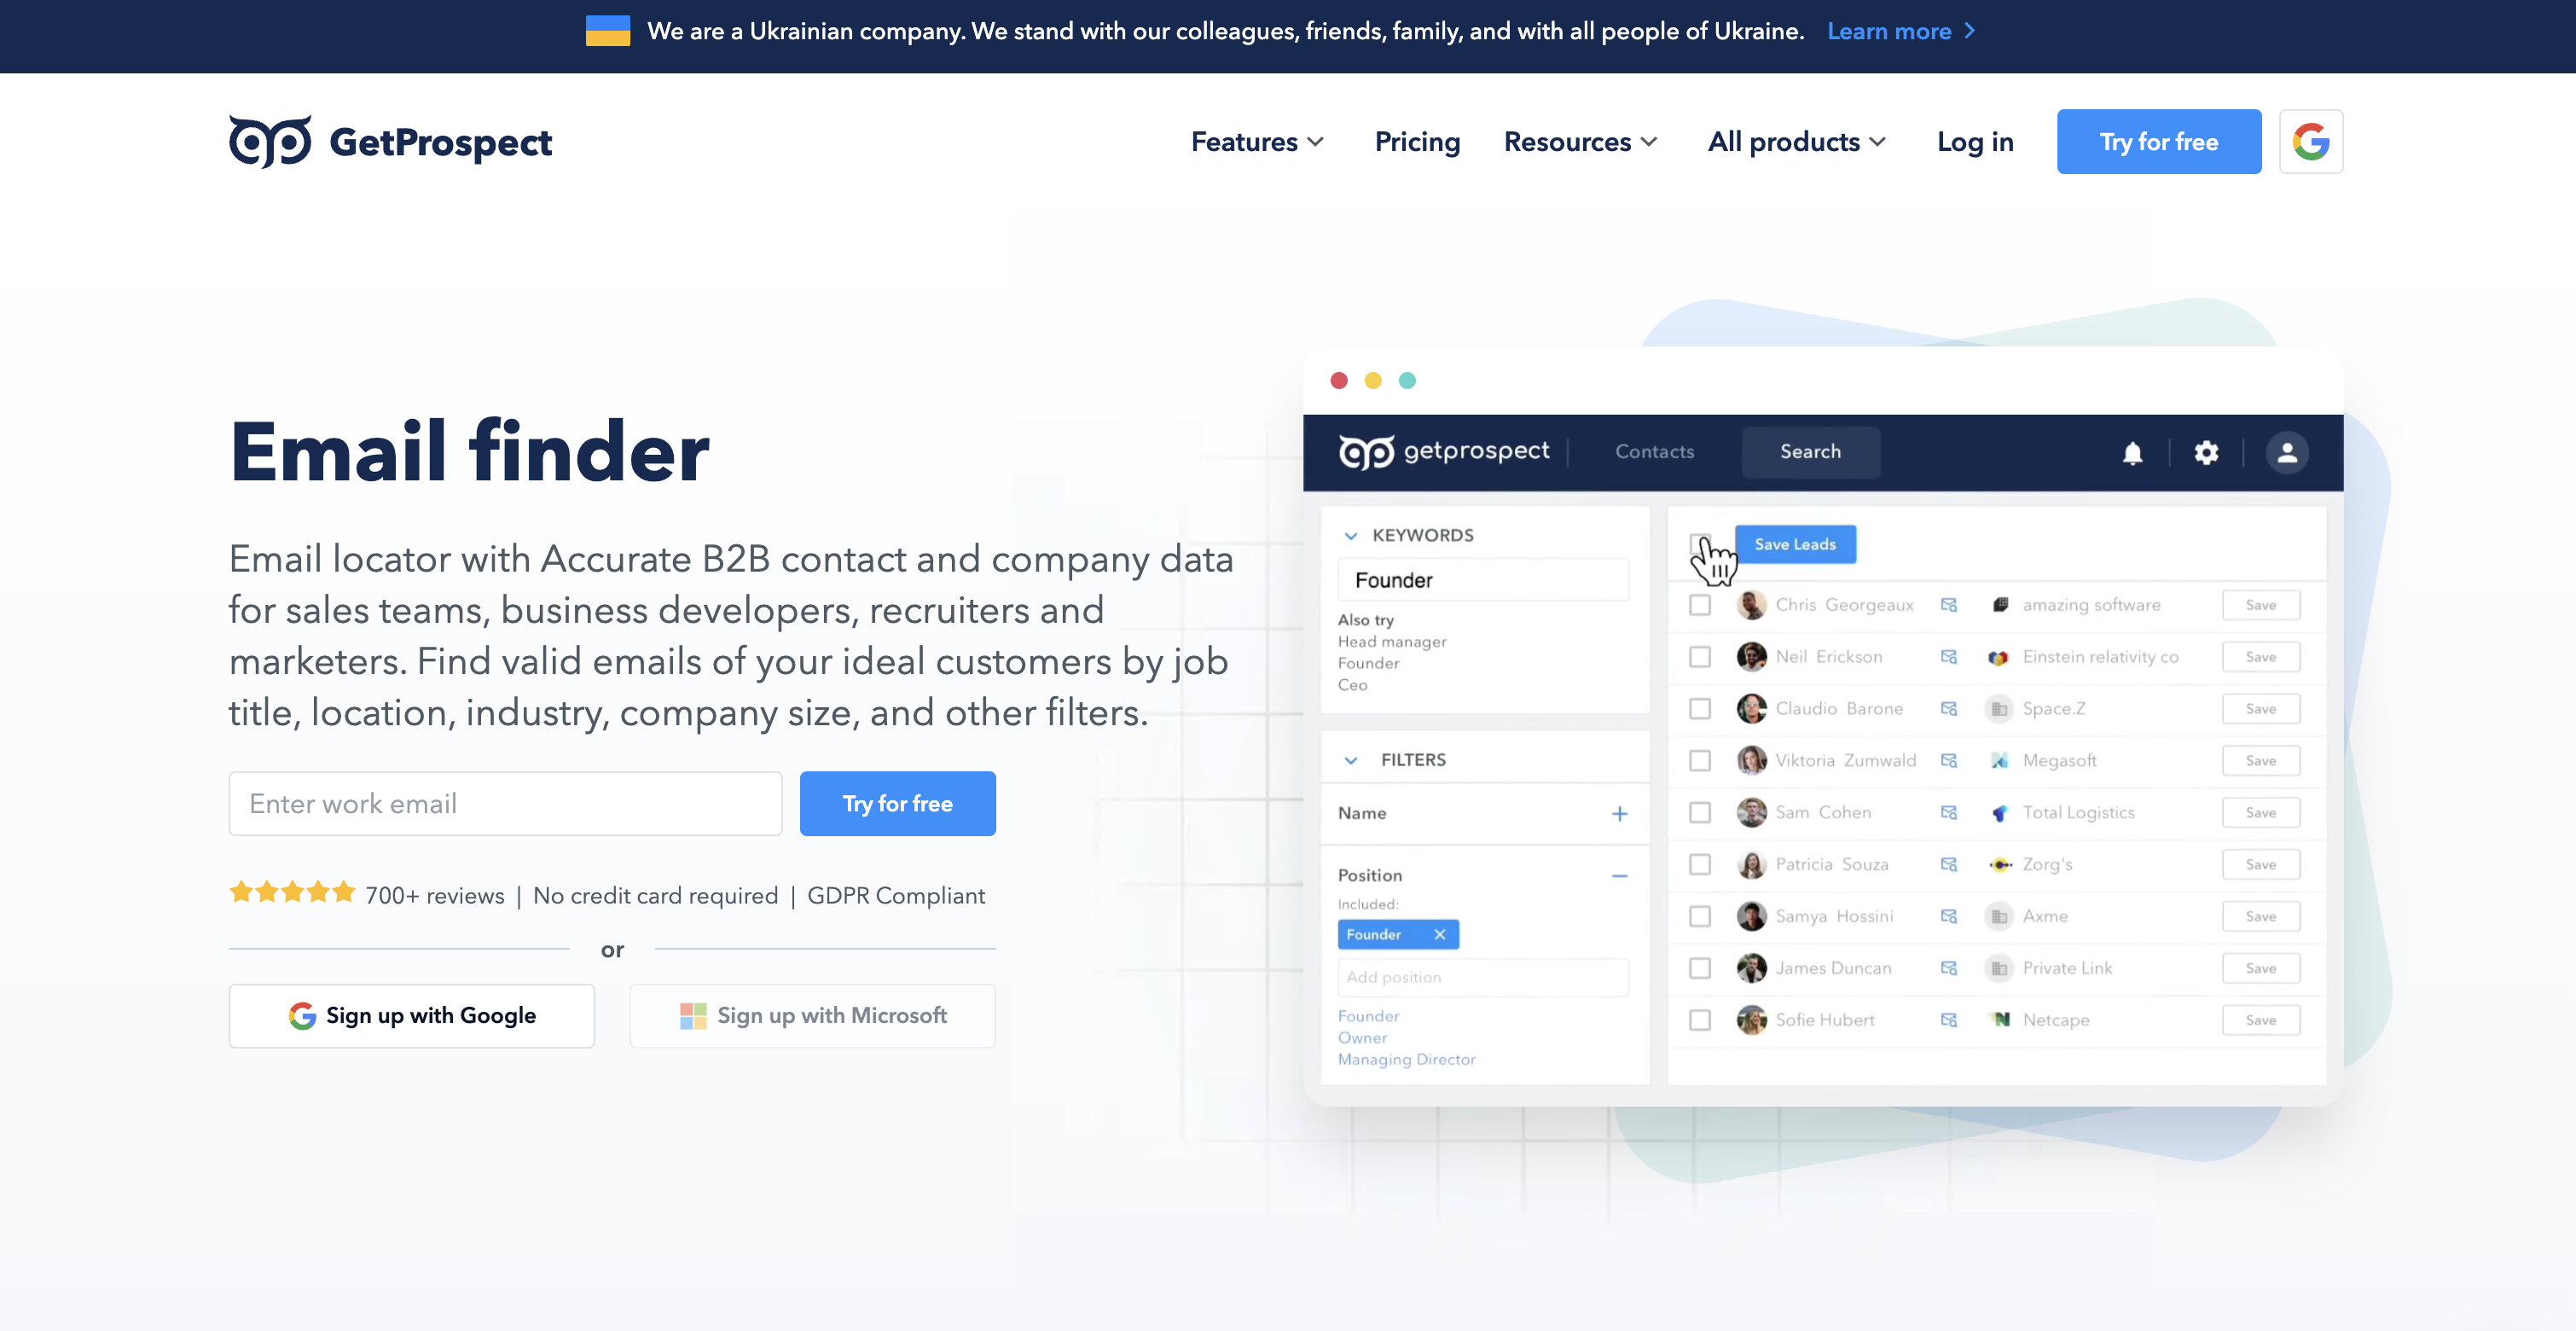The height and width of the screenshot is (1331, 2576).
Task: Click the notification bell icon
Action: pyautogui.click(x=2133, y=451)
